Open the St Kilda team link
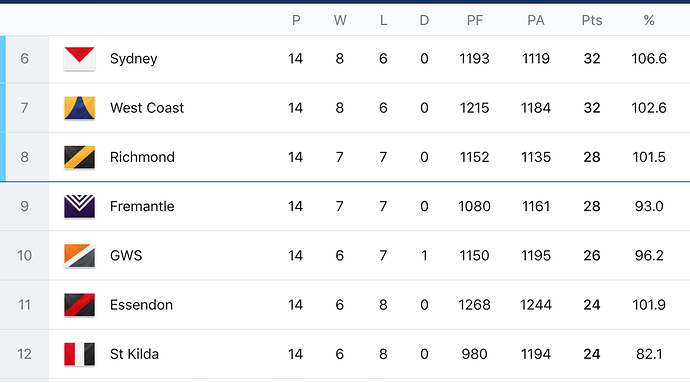The image size is (690, 383). (134, 354)
